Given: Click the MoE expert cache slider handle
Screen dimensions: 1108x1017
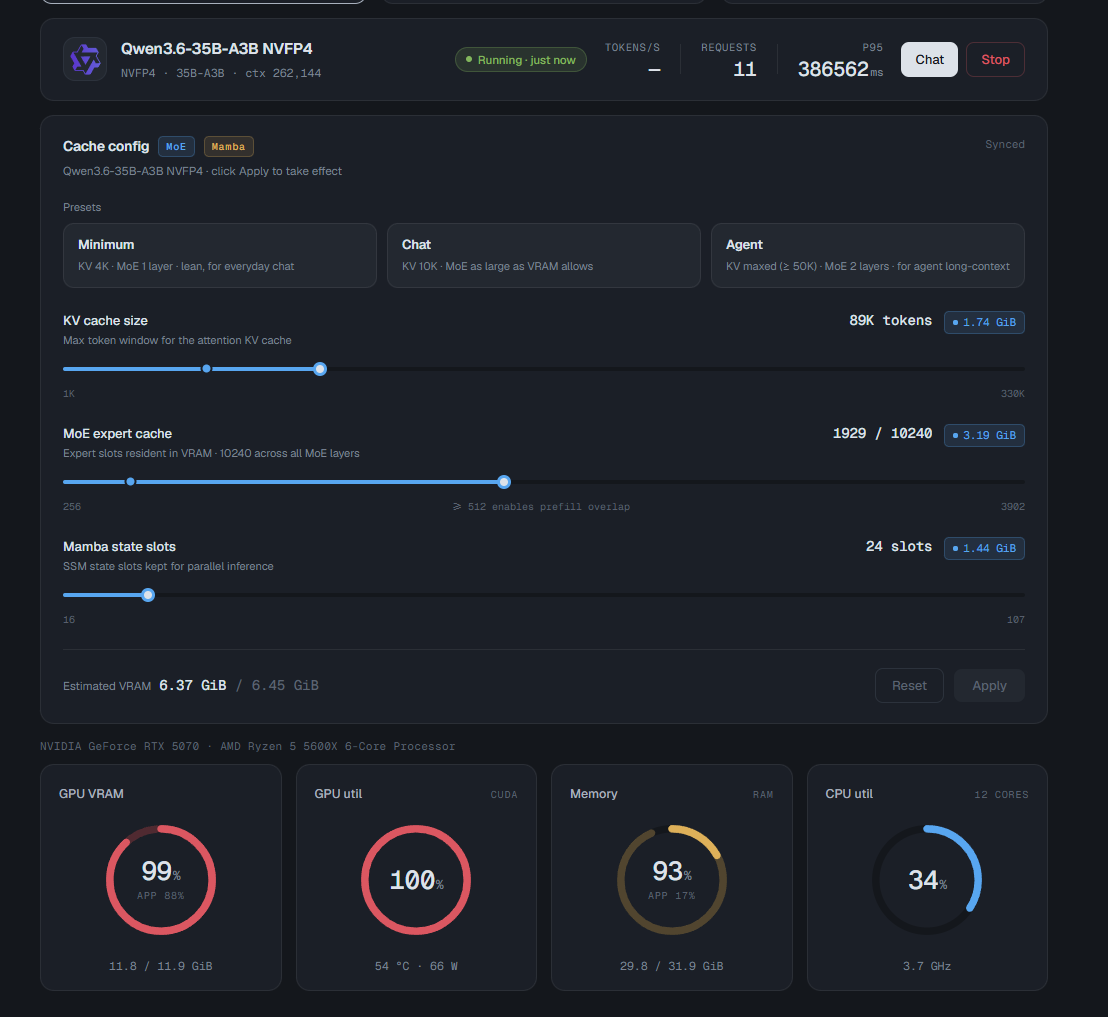Looking at the screenshot, I should pos(504,482).
